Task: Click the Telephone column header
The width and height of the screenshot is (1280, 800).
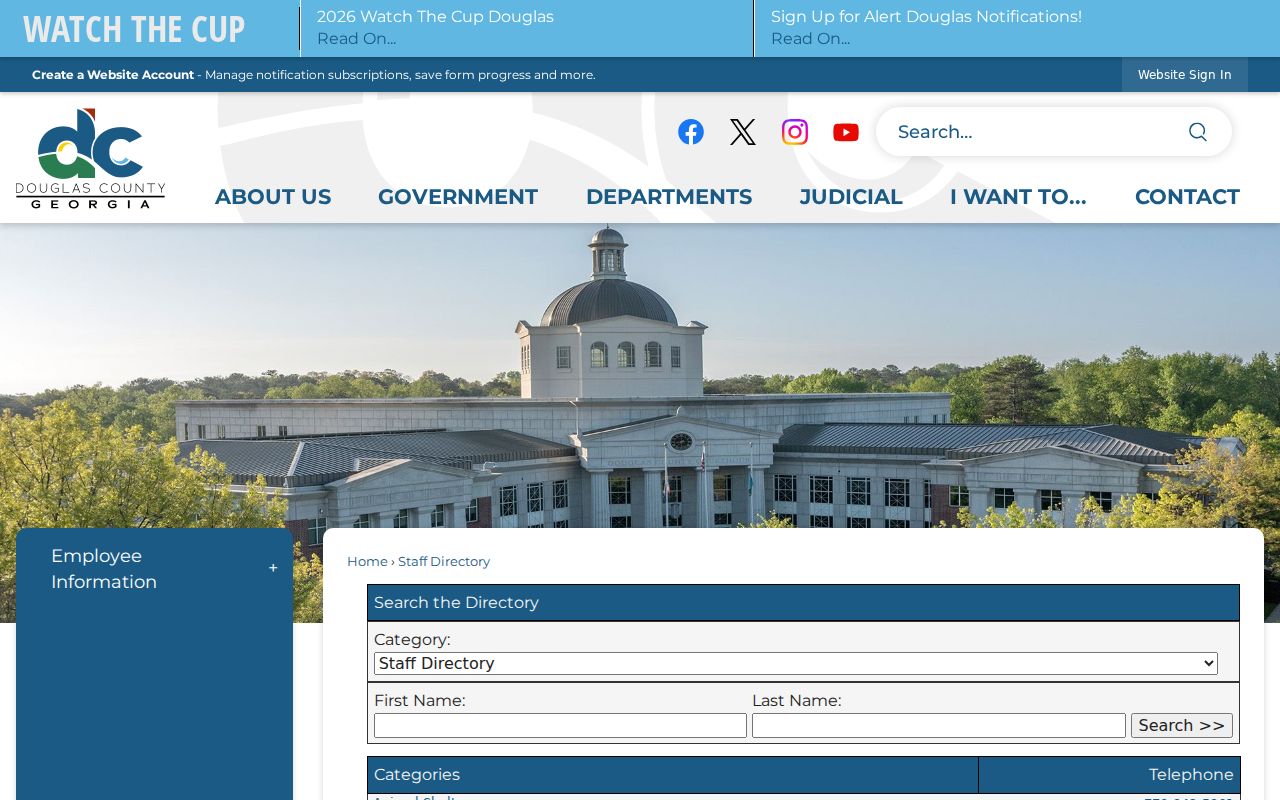Action: click(x=1109, y=775)
